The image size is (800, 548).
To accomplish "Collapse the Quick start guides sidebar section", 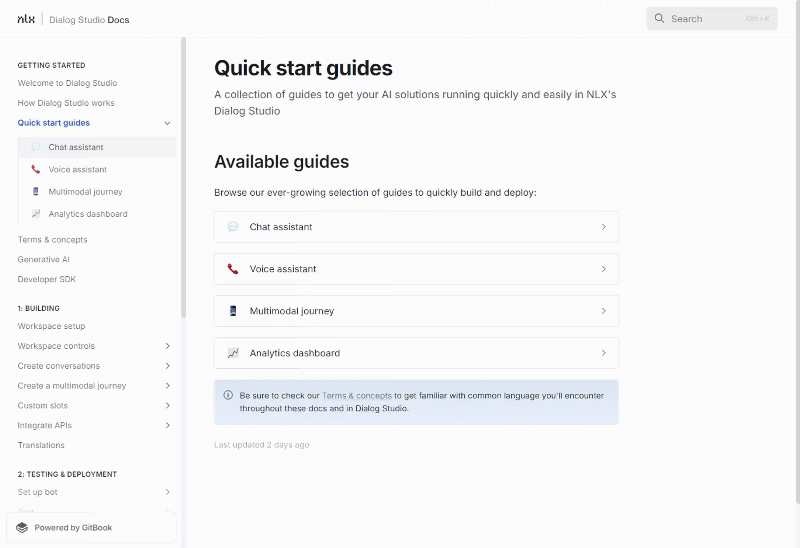I will pyautogui.click(x=167, y=123).
